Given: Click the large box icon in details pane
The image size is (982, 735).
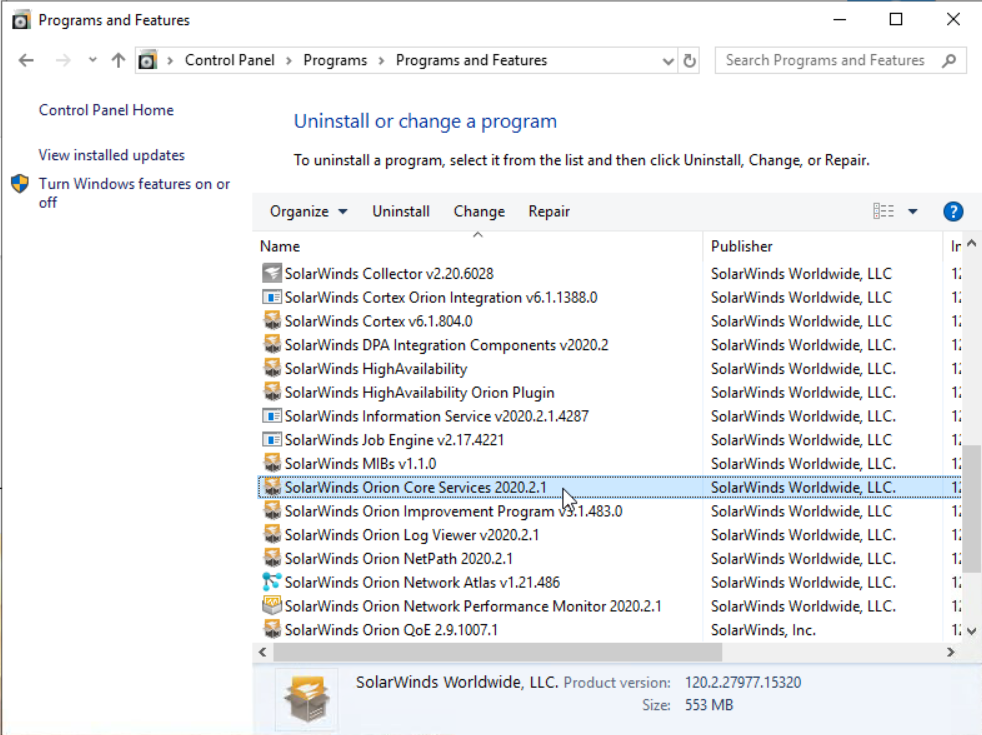Looking at the screenshot, I should point(306,699).
